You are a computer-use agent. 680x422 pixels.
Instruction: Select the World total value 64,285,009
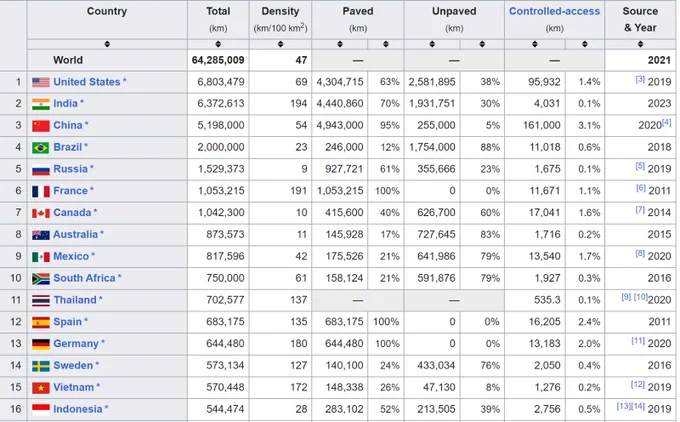[218, 60]
